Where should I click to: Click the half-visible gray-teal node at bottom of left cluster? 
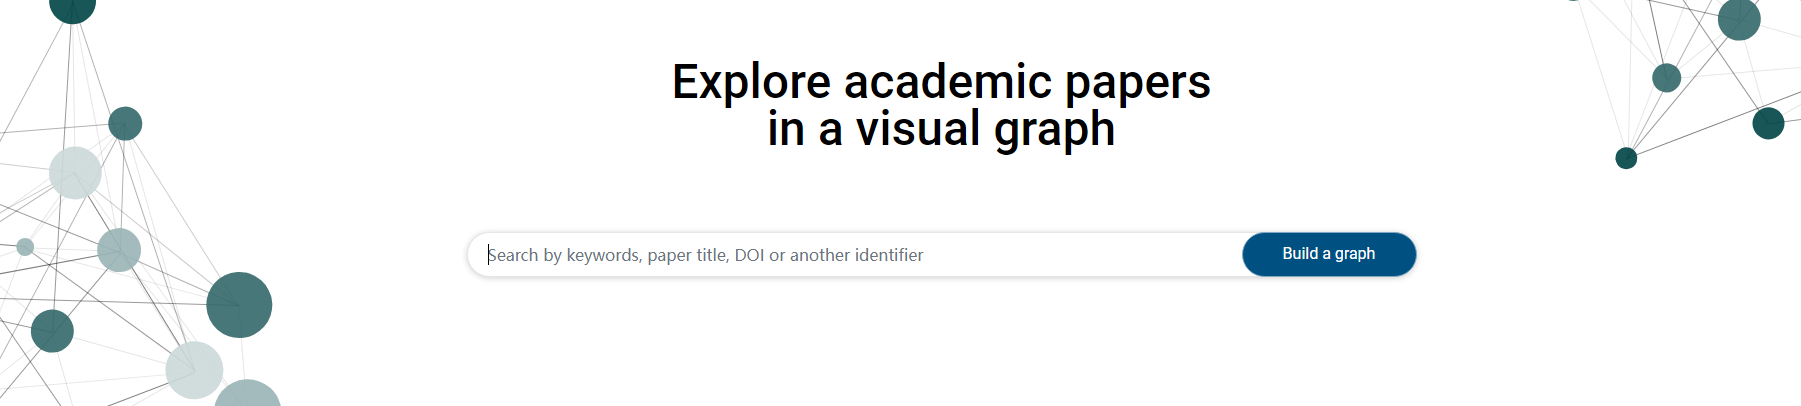coord(247,393)
